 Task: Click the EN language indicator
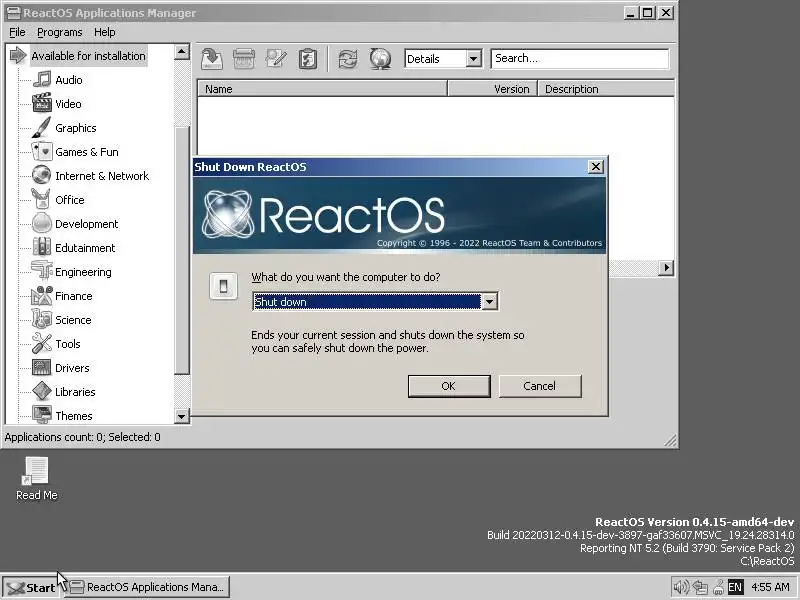click(735, 587)
